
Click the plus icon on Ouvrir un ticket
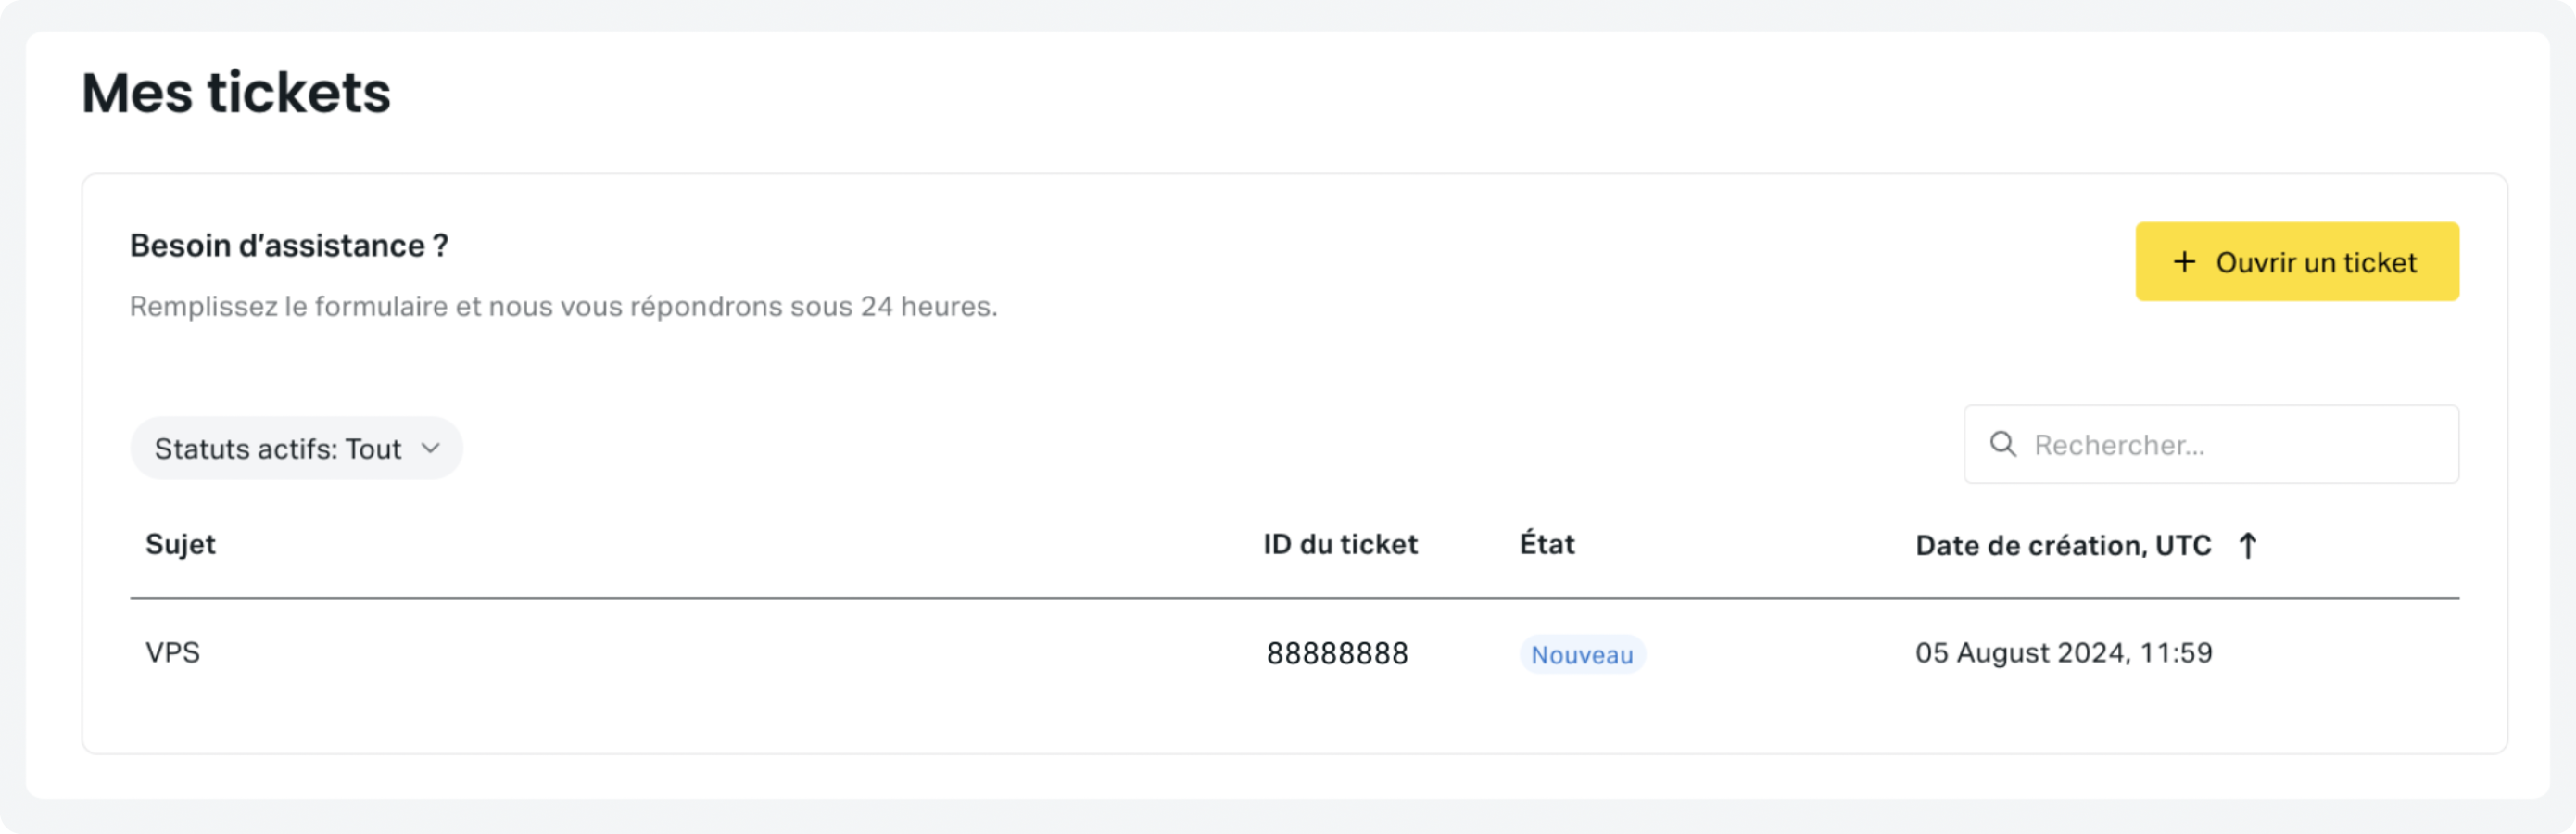point(2184,262)
